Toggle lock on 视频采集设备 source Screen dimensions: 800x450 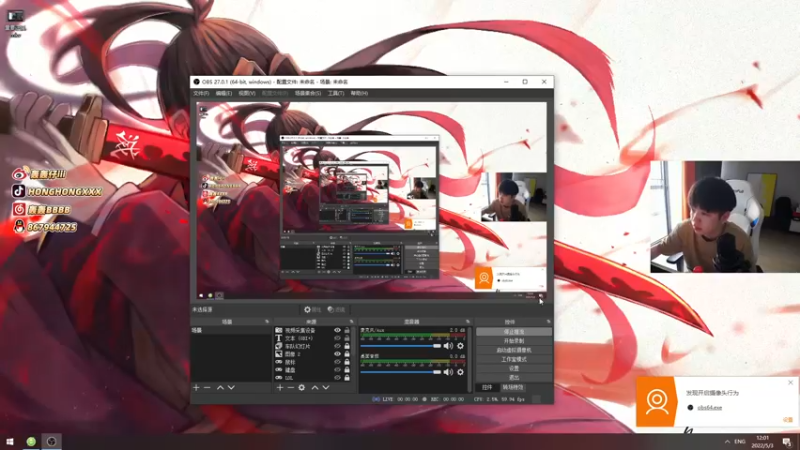click(347, 331)
